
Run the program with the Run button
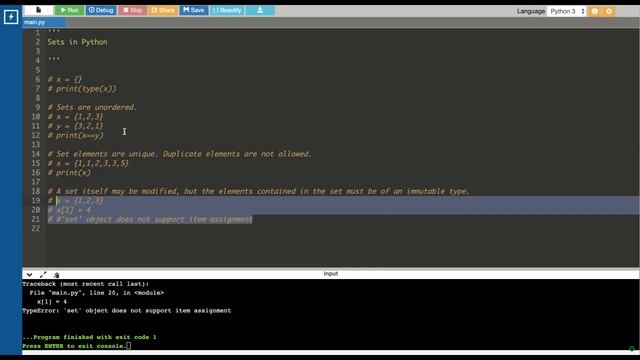point(69,10)
